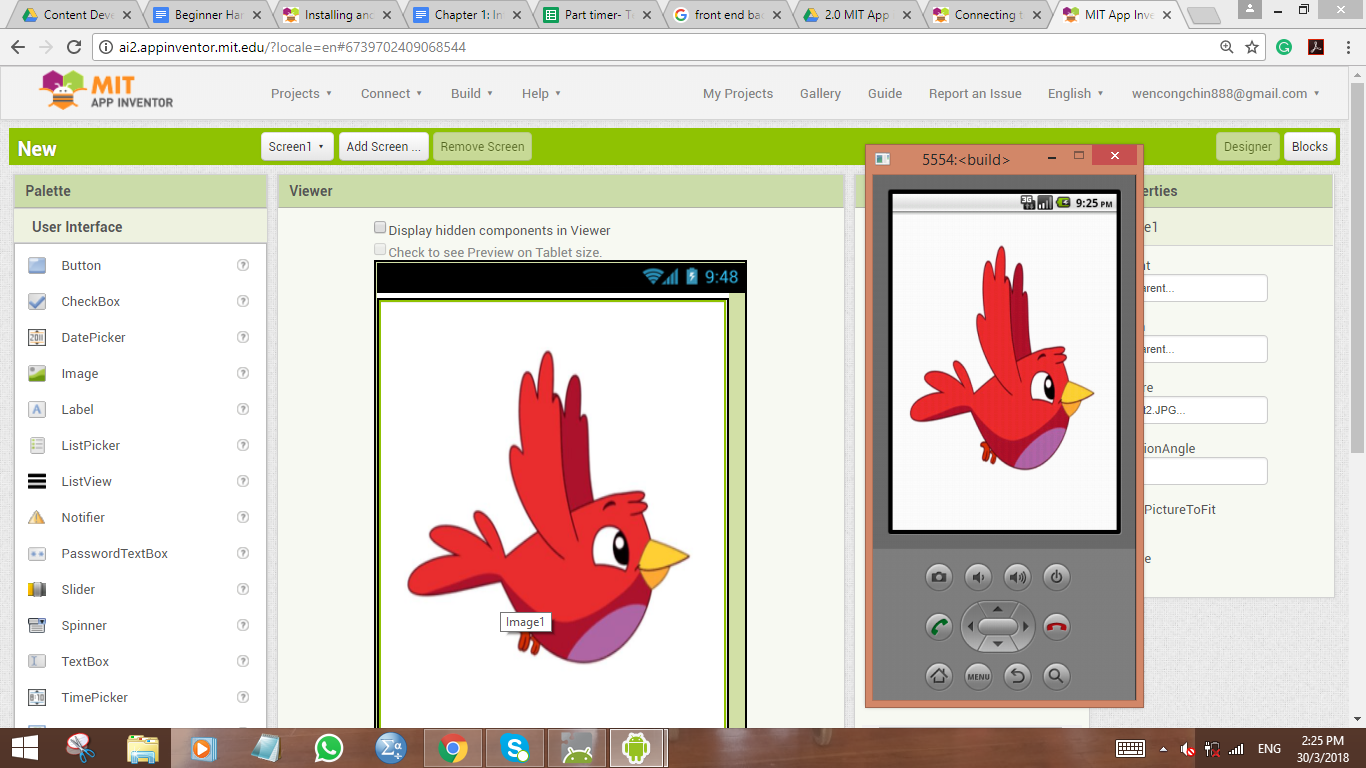The height and width of the screenshot is (768, 1366).
Task: Open the Projects dropdown menu
Action: click(x=301, y=94)
